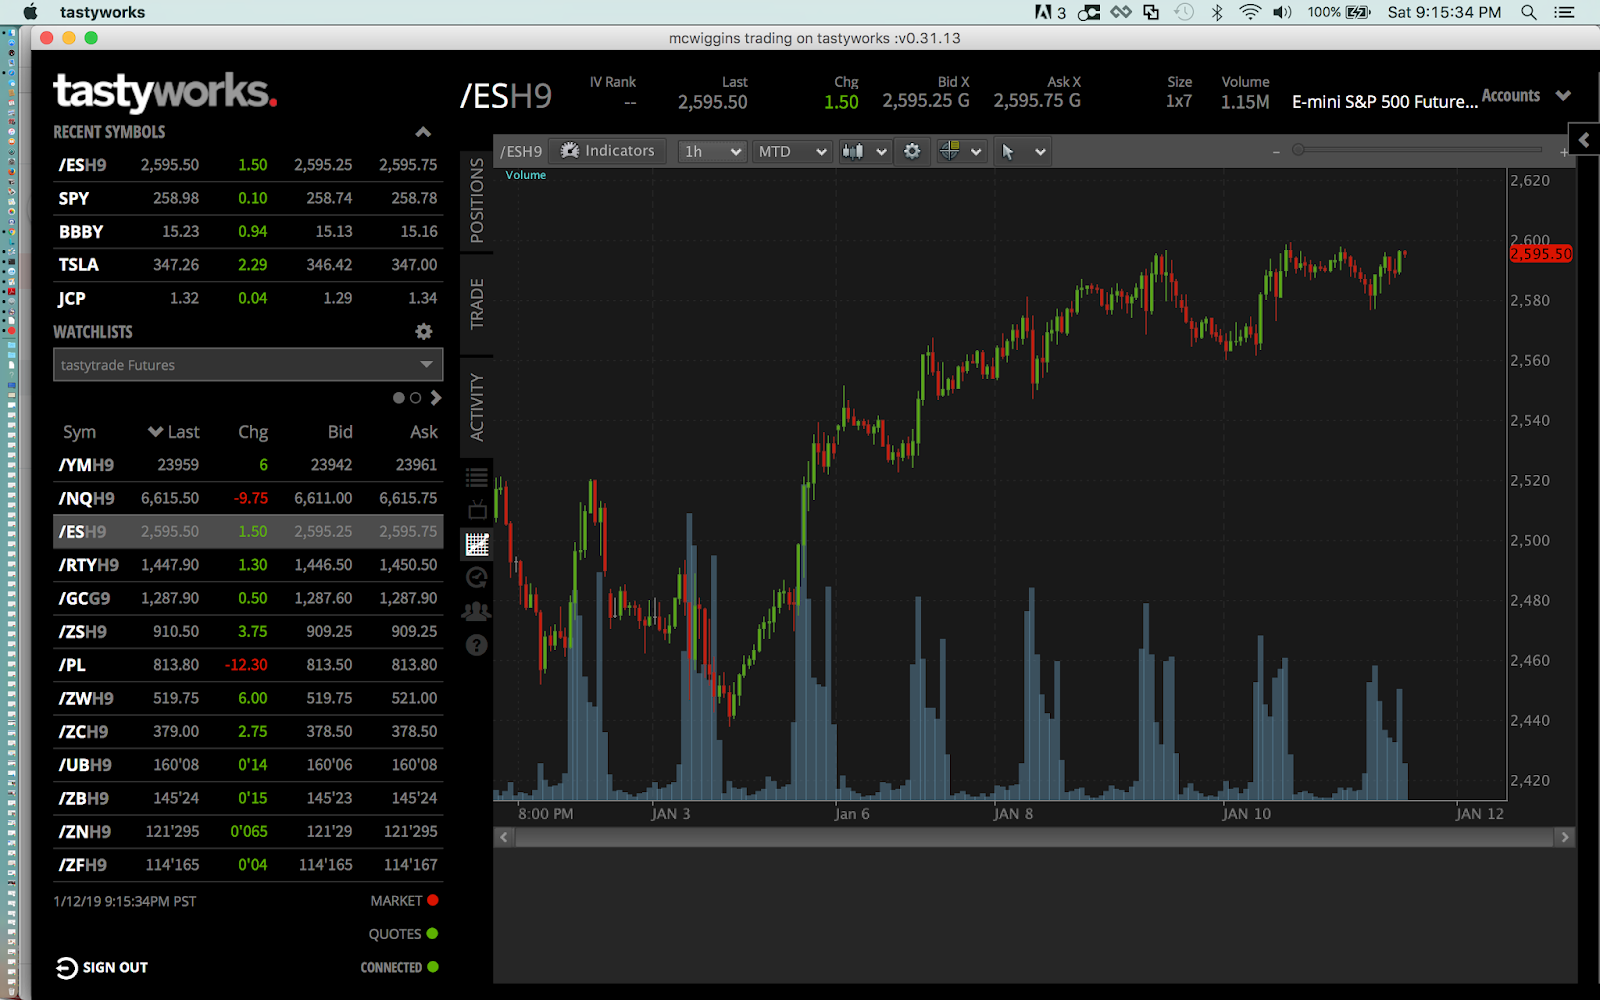The width and height of the screenshot is (1600, 1000).
Task: Click the chart horizontal scrollbar track
Action: click(1034, 837)
